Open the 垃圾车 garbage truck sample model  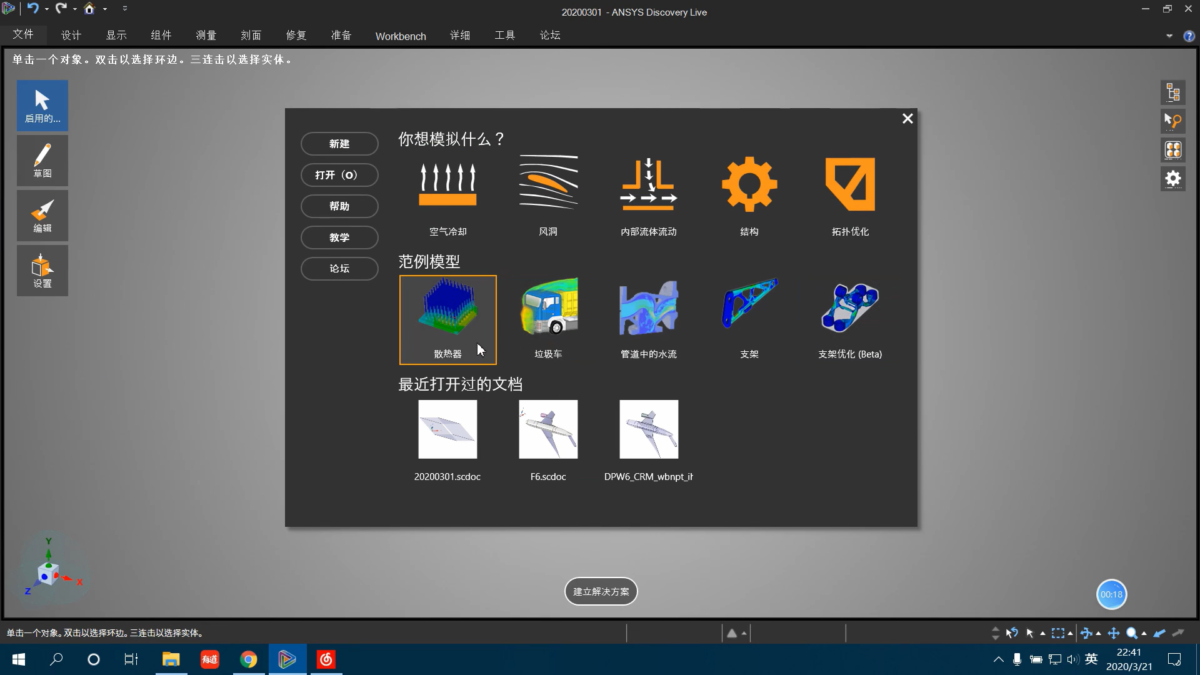[548, 320]
